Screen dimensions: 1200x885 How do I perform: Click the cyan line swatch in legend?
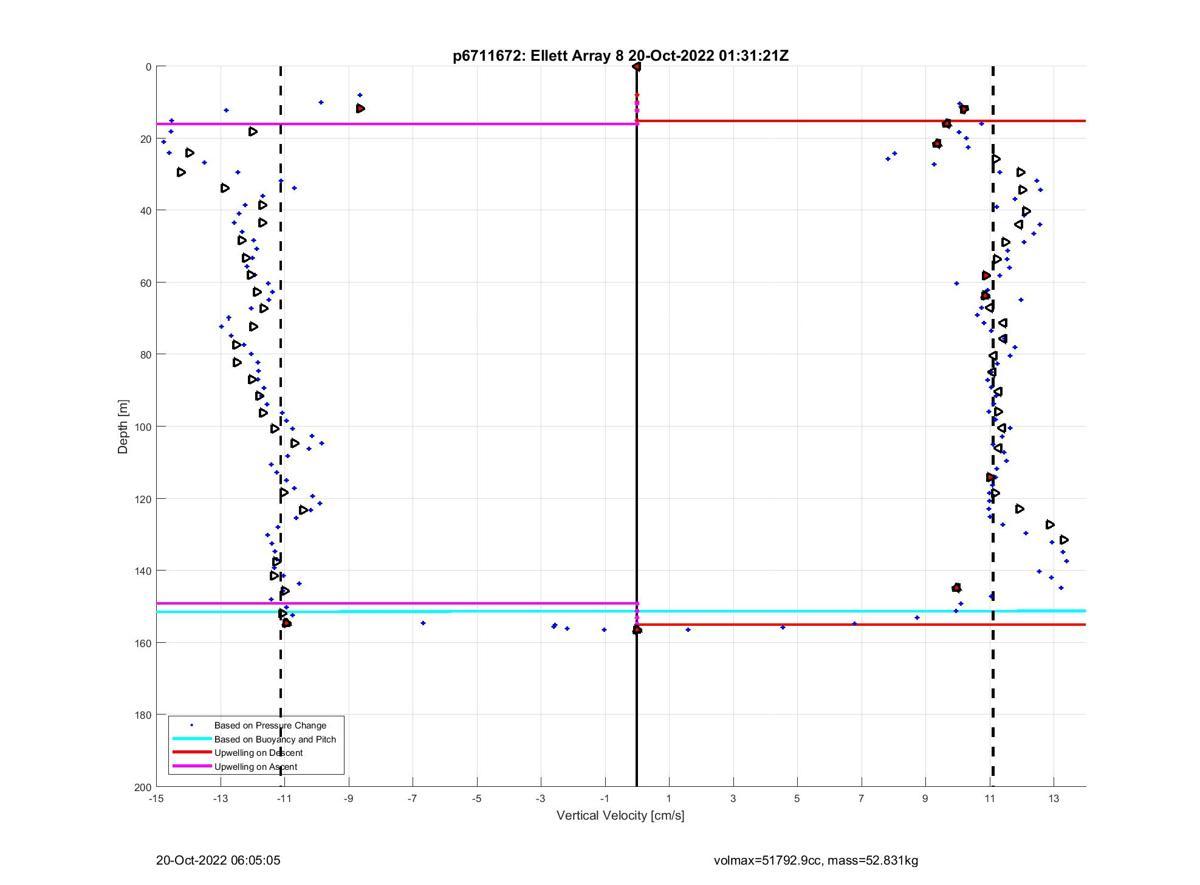pyautogui.click(x=191, y=739)
